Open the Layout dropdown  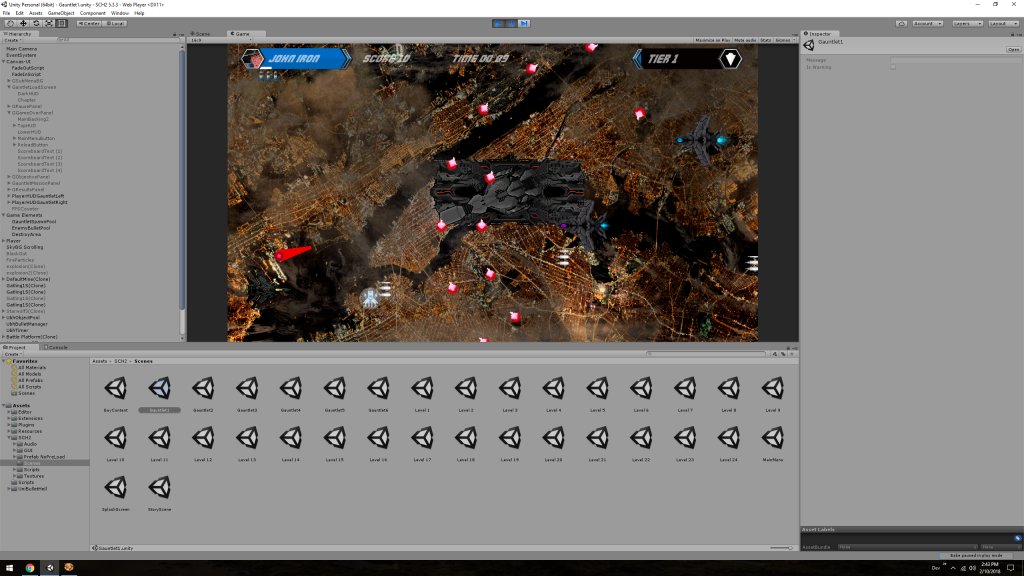click(x=1003, y=22)
